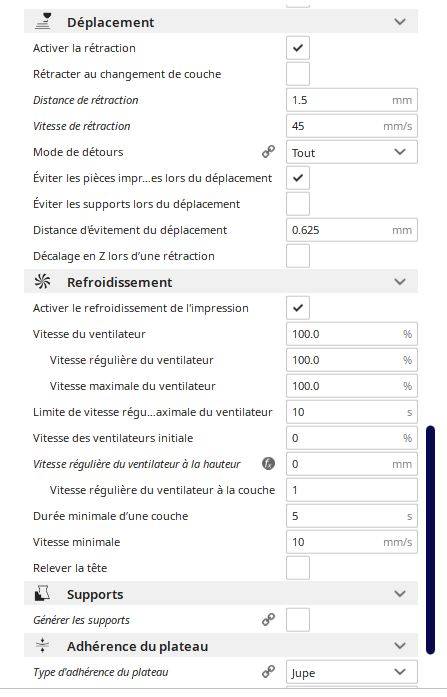Image resolution: width=447 pixels, height=697 pixels.
Task: Toggle the Relever la tête checkbox
Action: click(x=298, y=568)
